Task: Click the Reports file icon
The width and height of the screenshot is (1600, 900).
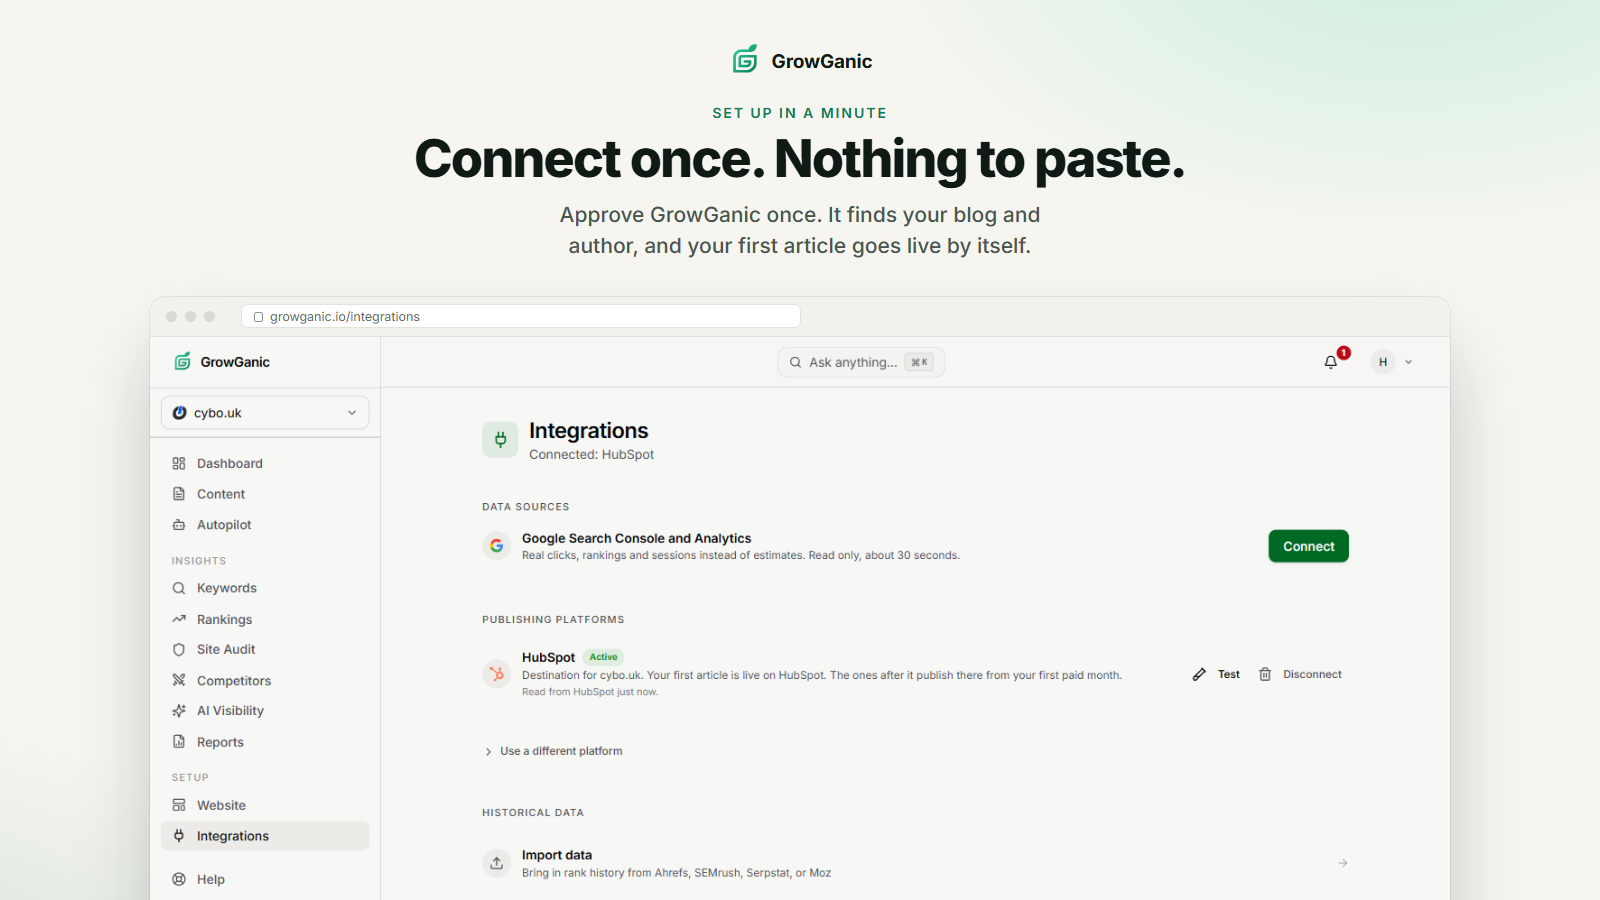Action: (179, 742)
